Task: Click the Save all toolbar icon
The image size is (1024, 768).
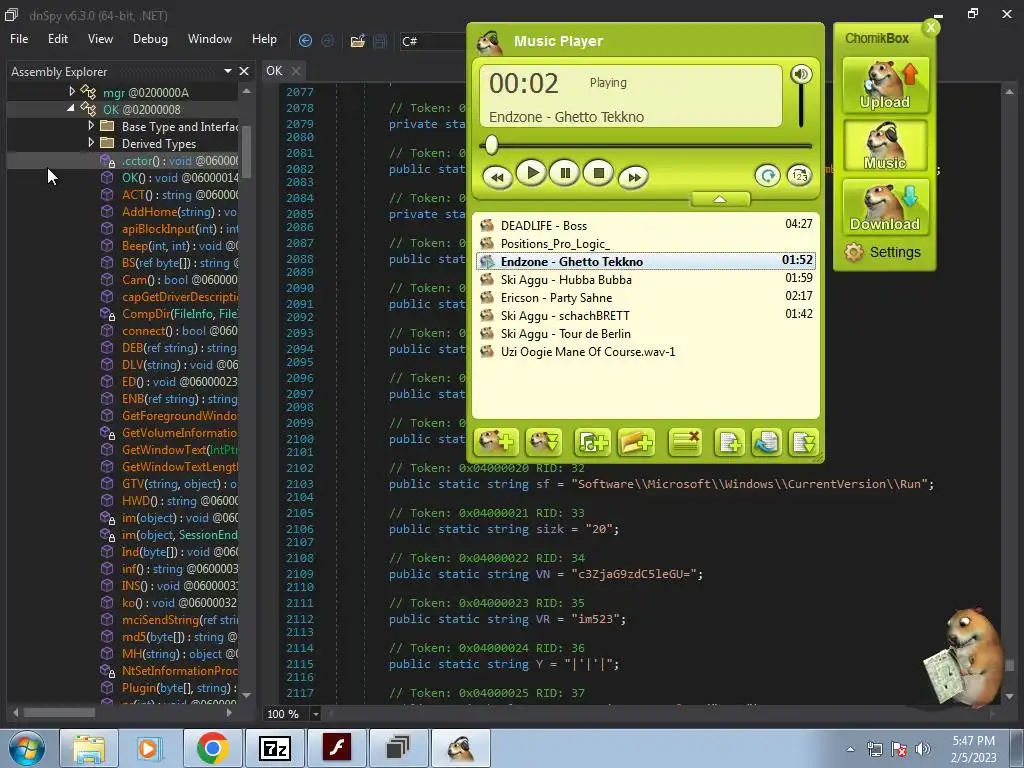Action: click(380, 41)
